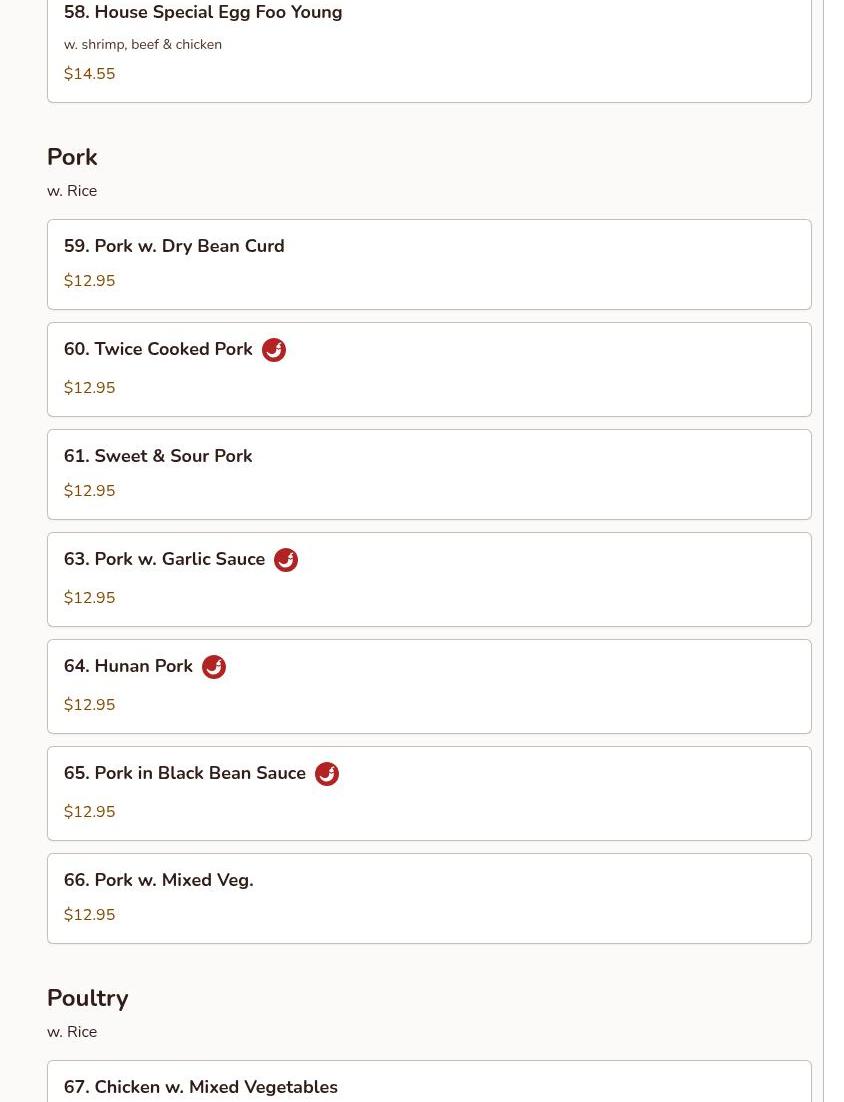The width and height of the screenshot is (844, 1102).
Task: Click the $12.95 price under Sweet & Sour Pork
Action: click(x=89, y=491)
